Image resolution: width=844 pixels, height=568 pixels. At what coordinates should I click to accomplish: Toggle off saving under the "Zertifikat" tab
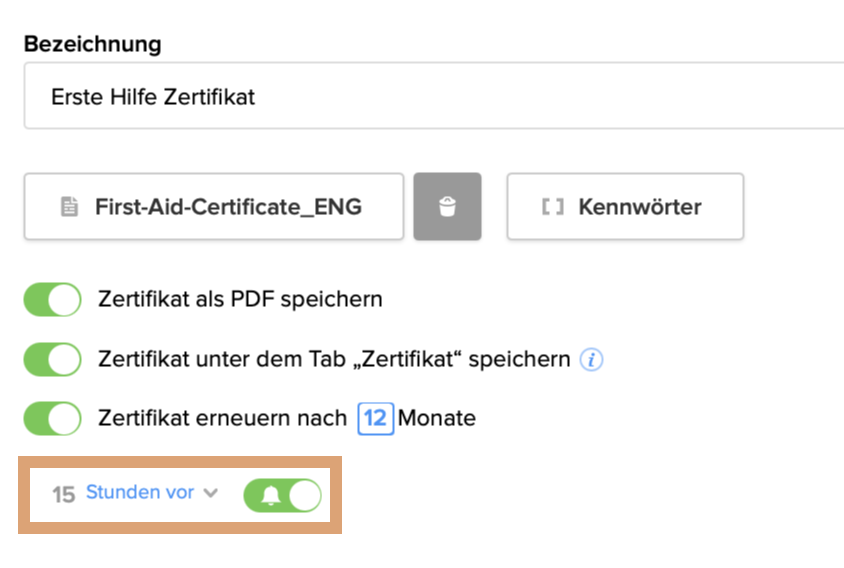tap(52, 360)
